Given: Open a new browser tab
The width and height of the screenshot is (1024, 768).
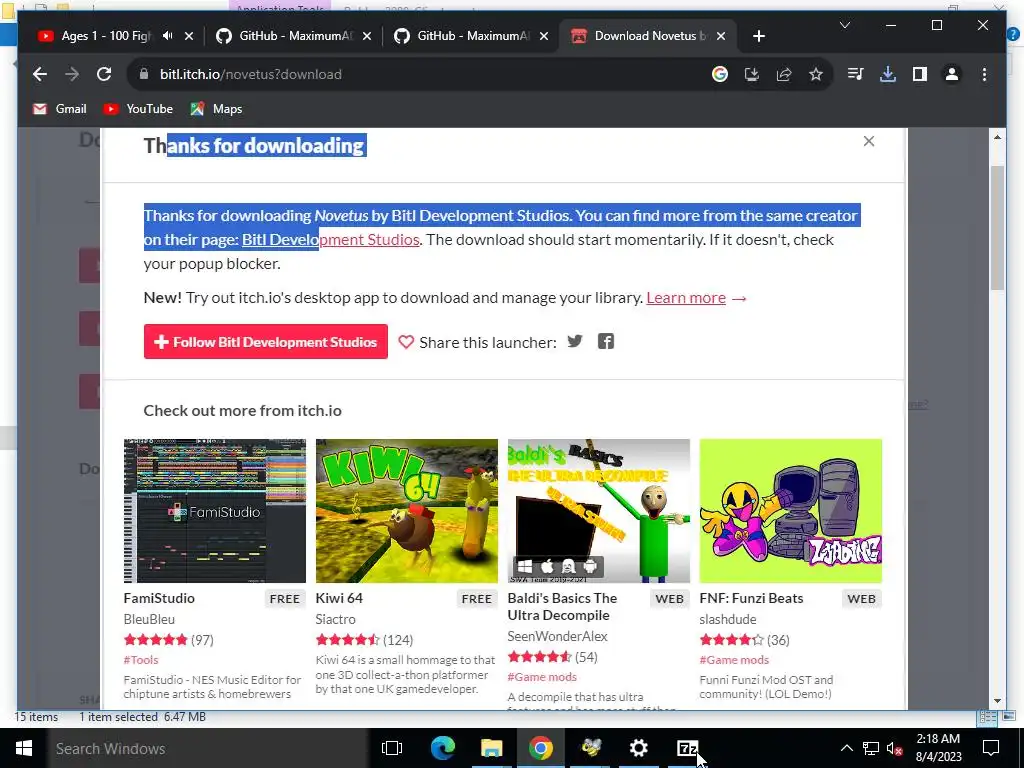Looking at the screenshot, I should (758, 36).
